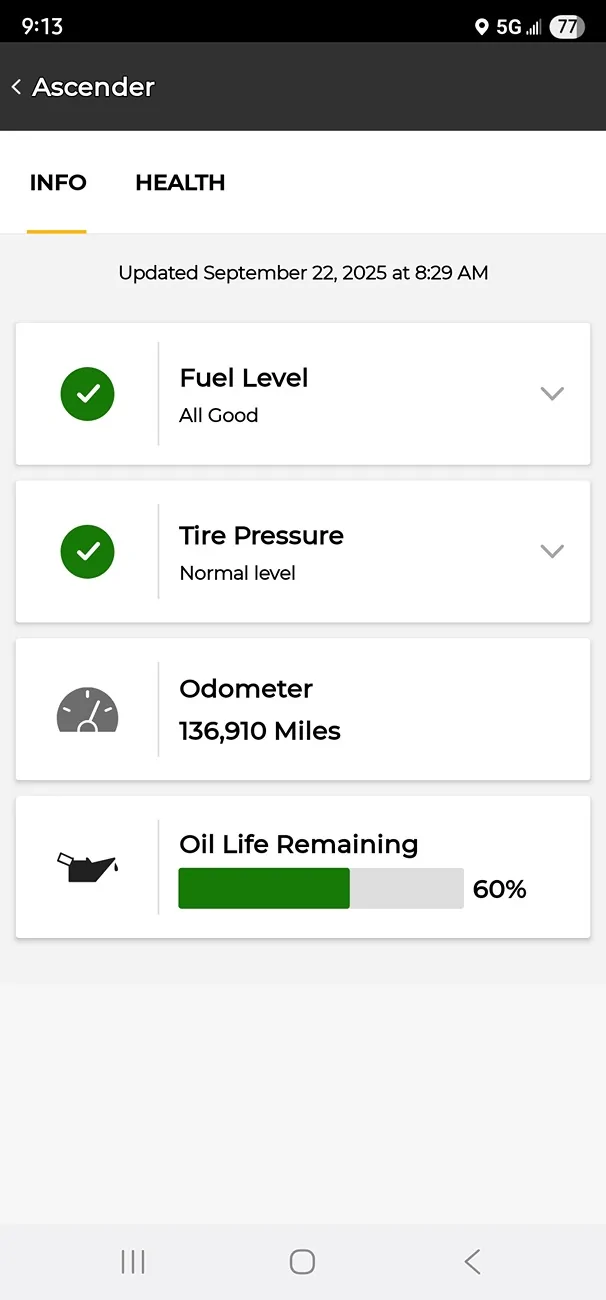Tap the battery indicator showing 77
606x1300 pixels.
click(567, 27)
